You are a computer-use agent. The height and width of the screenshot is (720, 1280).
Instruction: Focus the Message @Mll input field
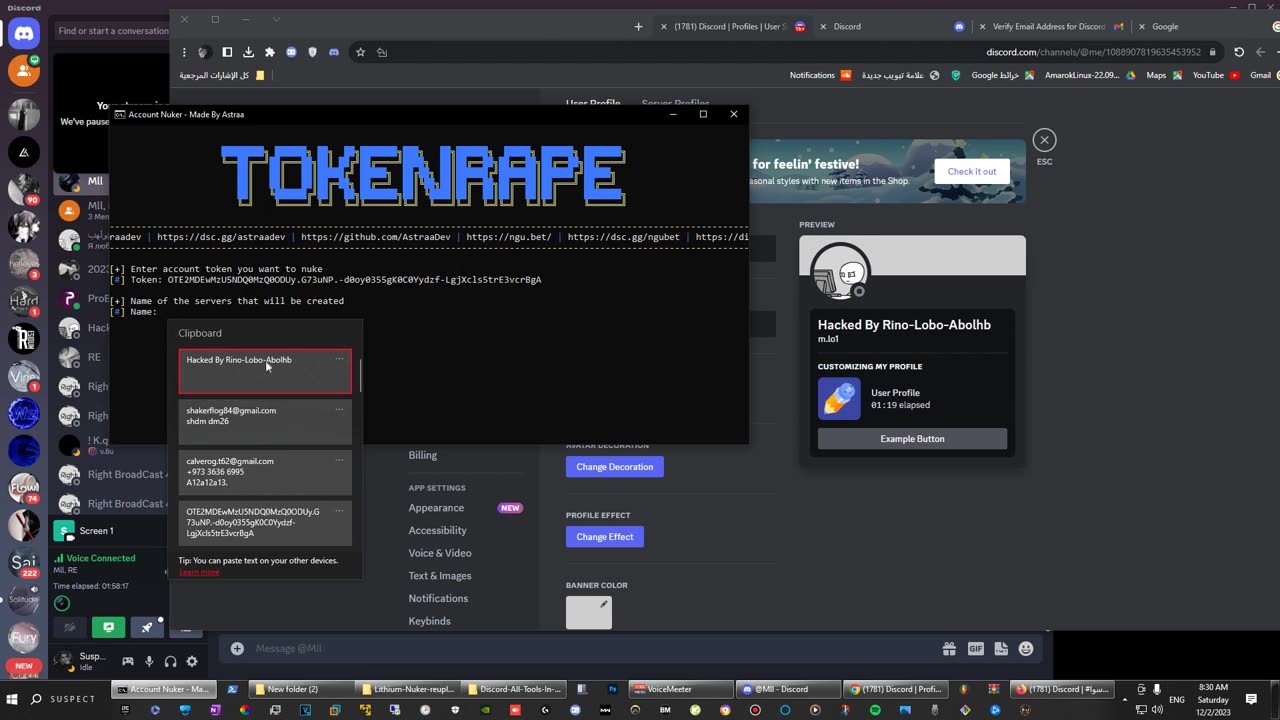pos(590,649)
